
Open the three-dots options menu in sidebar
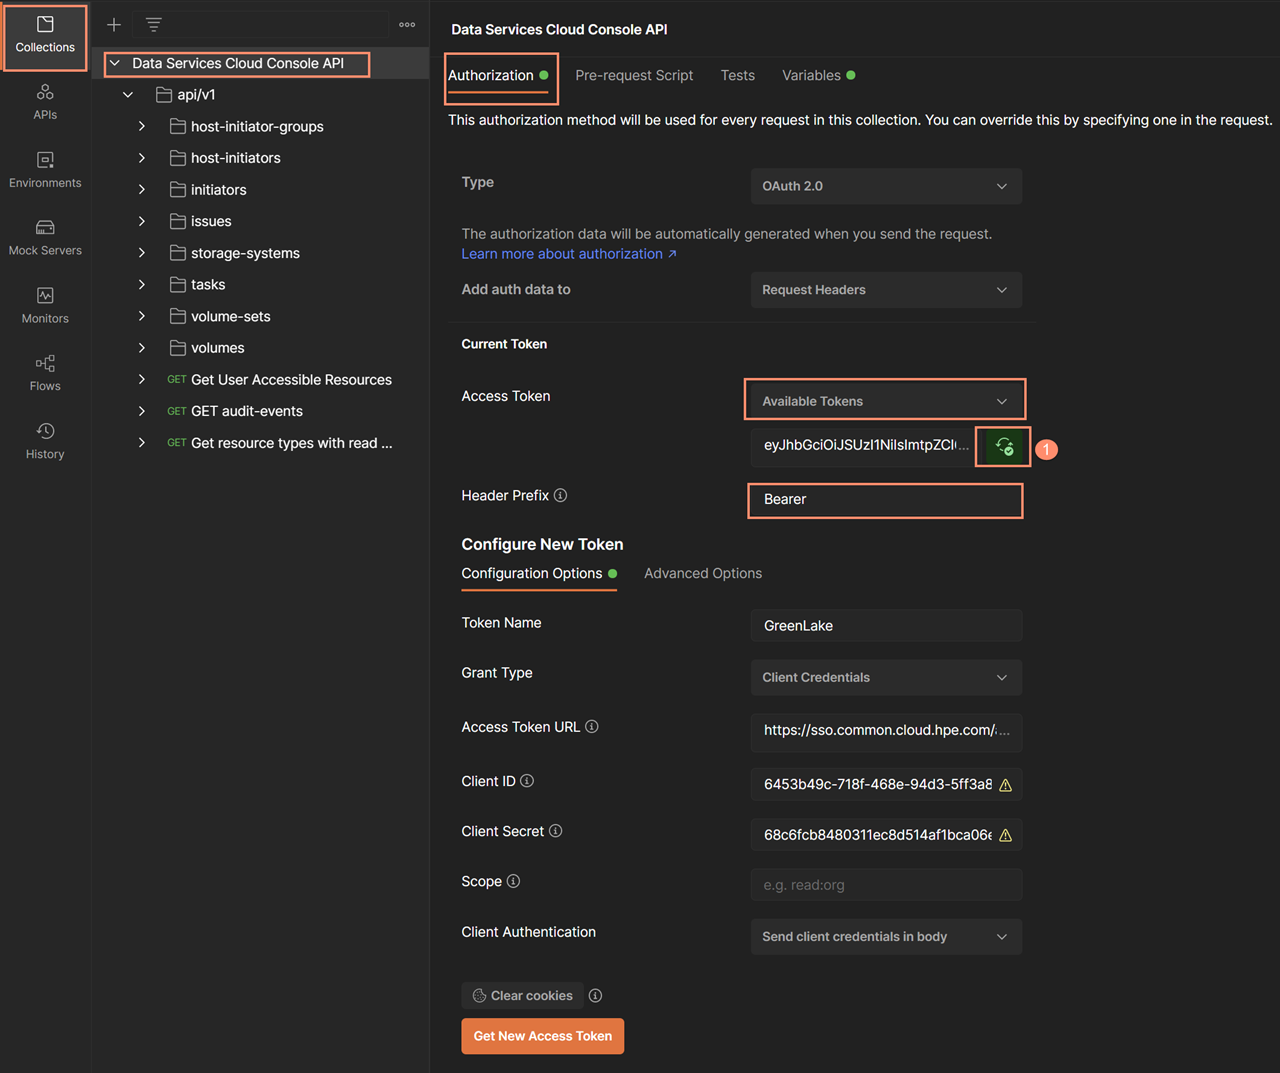click(407, 25)
